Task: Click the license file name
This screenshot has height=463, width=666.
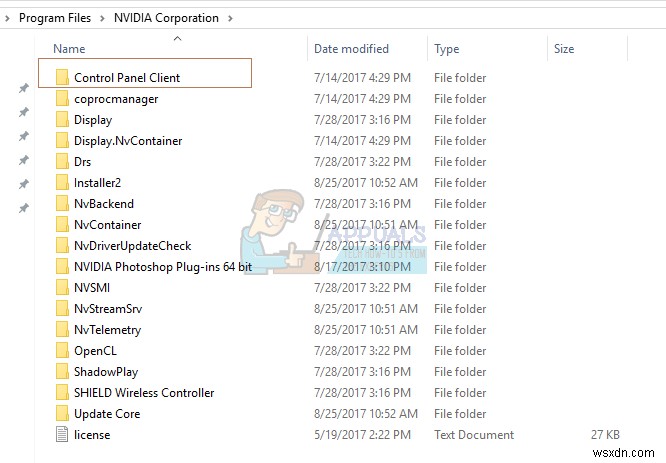Action: coord(92,435)
